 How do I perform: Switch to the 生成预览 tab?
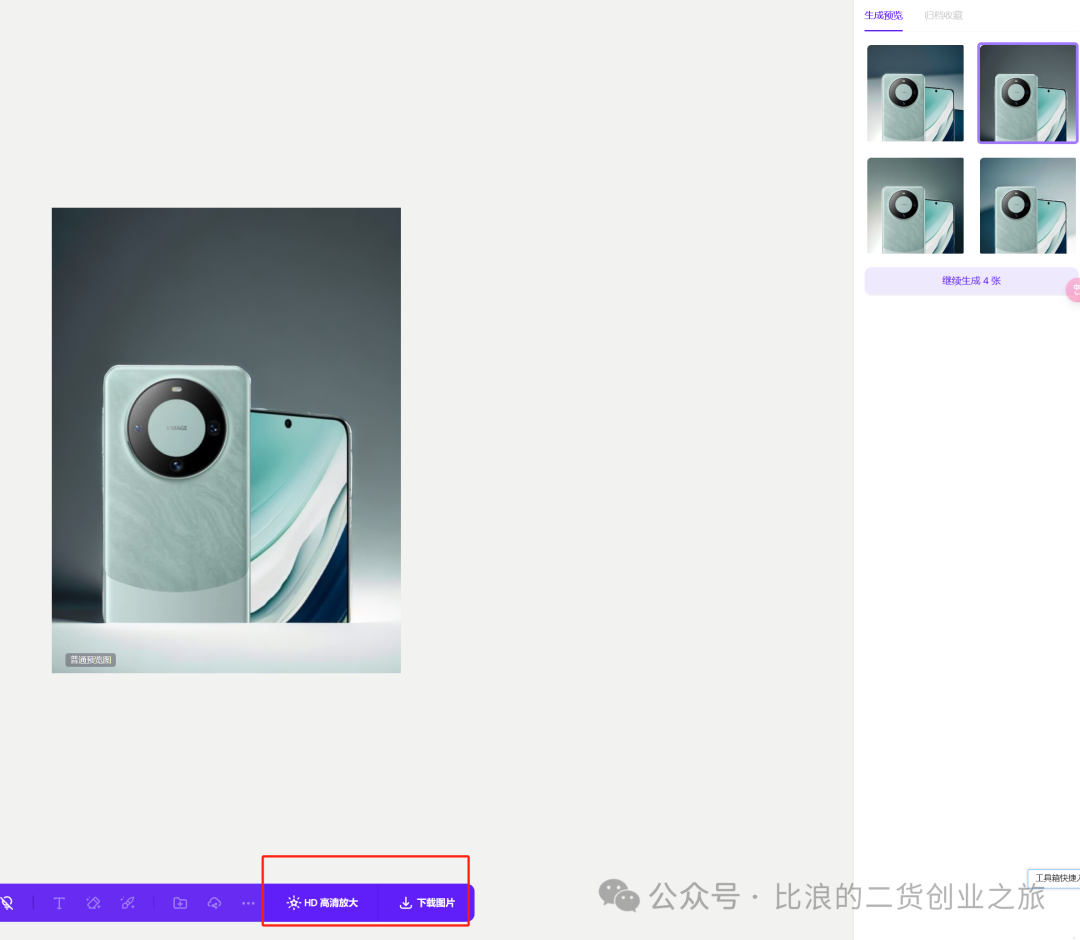point(883,15)
